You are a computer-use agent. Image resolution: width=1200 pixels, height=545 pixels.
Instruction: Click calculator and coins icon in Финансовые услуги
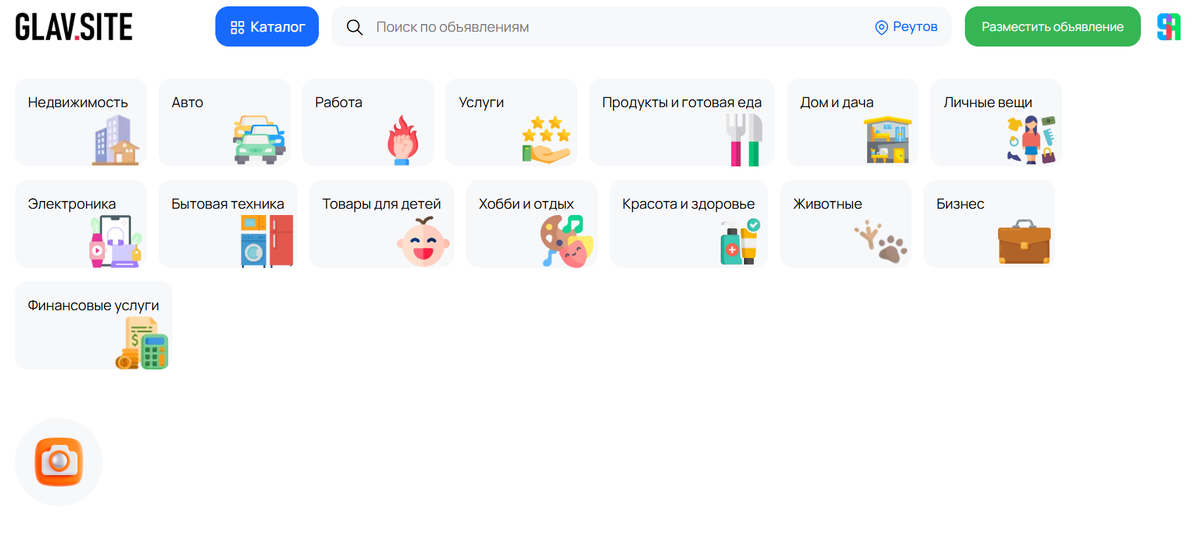coord(141,343)
